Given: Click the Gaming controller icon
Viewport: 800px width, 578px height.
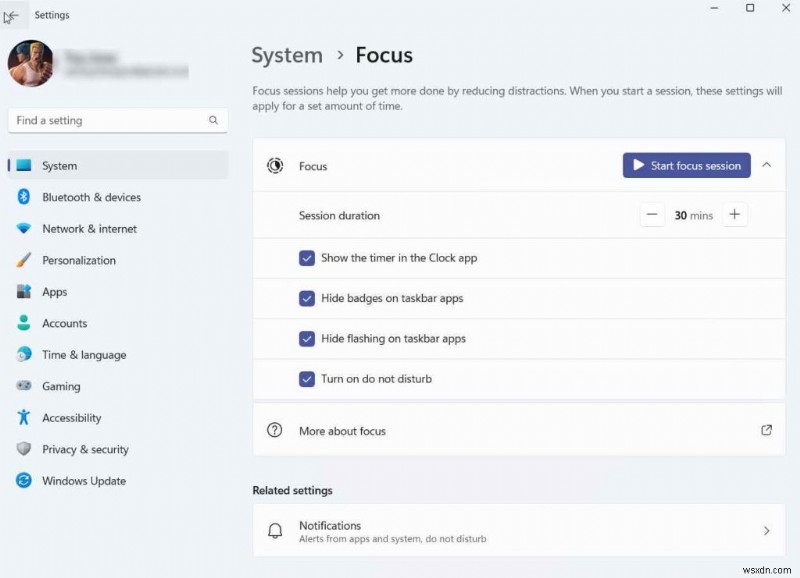Looking at the screenshot, I should (x=24, y=386).
